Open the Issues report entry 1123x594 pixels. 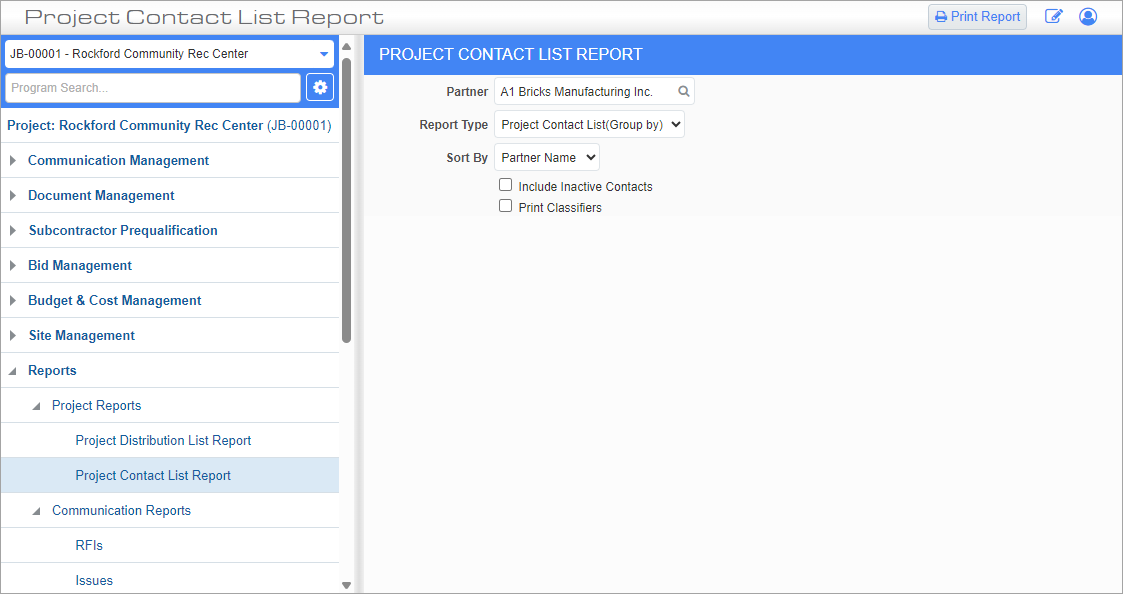coord(94,580)
